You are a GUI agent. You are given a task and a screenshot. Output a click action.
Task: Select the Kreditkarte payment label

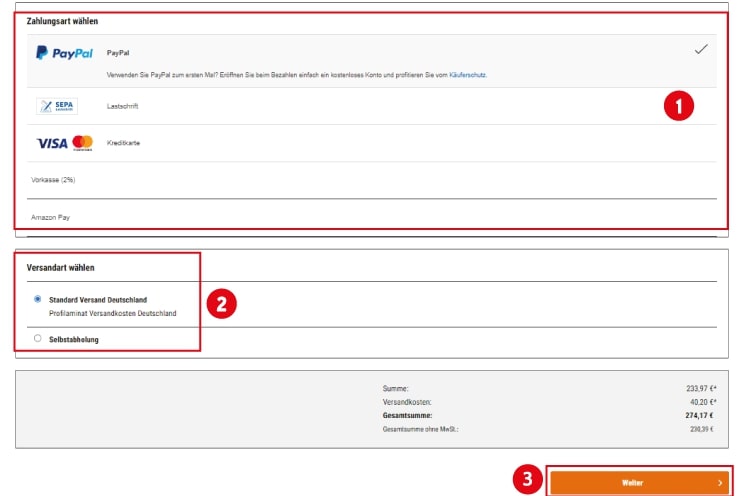[x=123, y=143]
